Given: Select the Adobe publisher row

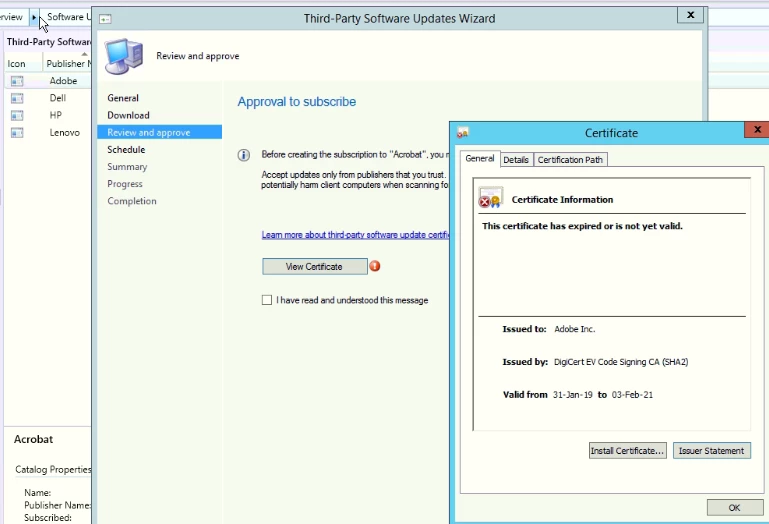Looking at the screenshot, I should 48,80.
